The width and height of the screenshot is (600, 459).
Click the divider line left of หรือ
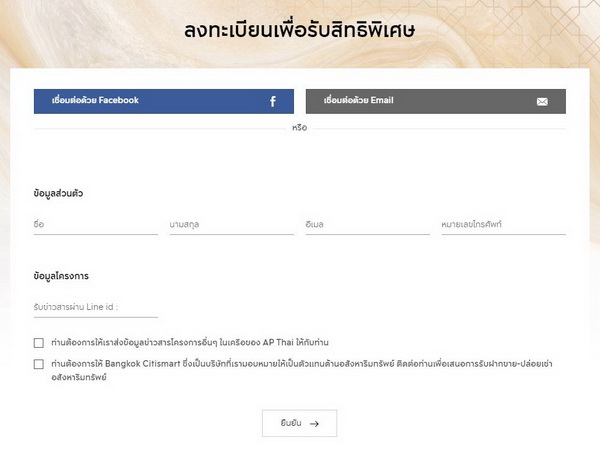160,128
